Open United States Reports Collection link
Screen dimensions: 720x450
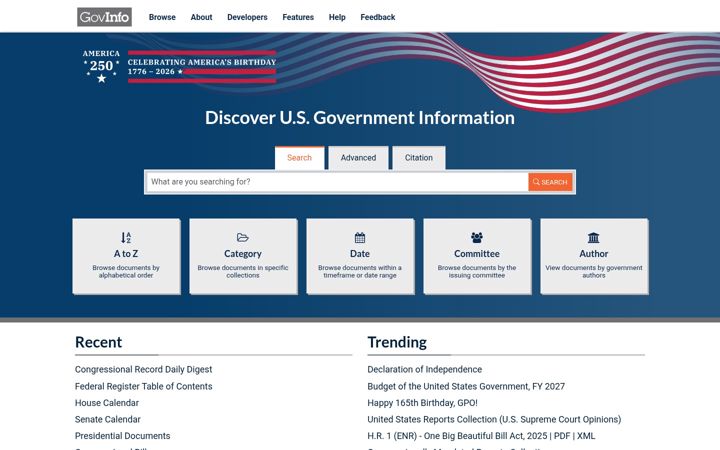494,419
